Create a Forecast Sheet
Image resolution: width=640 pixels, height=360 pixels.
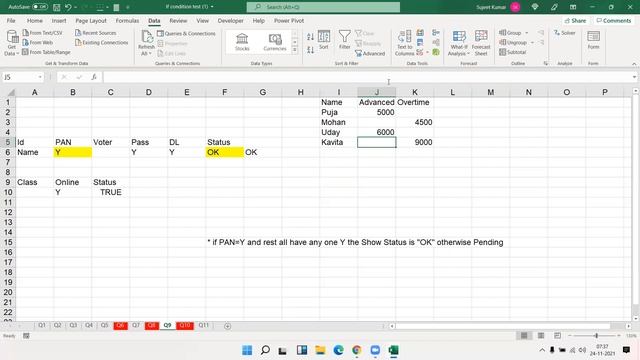point(481,43)
